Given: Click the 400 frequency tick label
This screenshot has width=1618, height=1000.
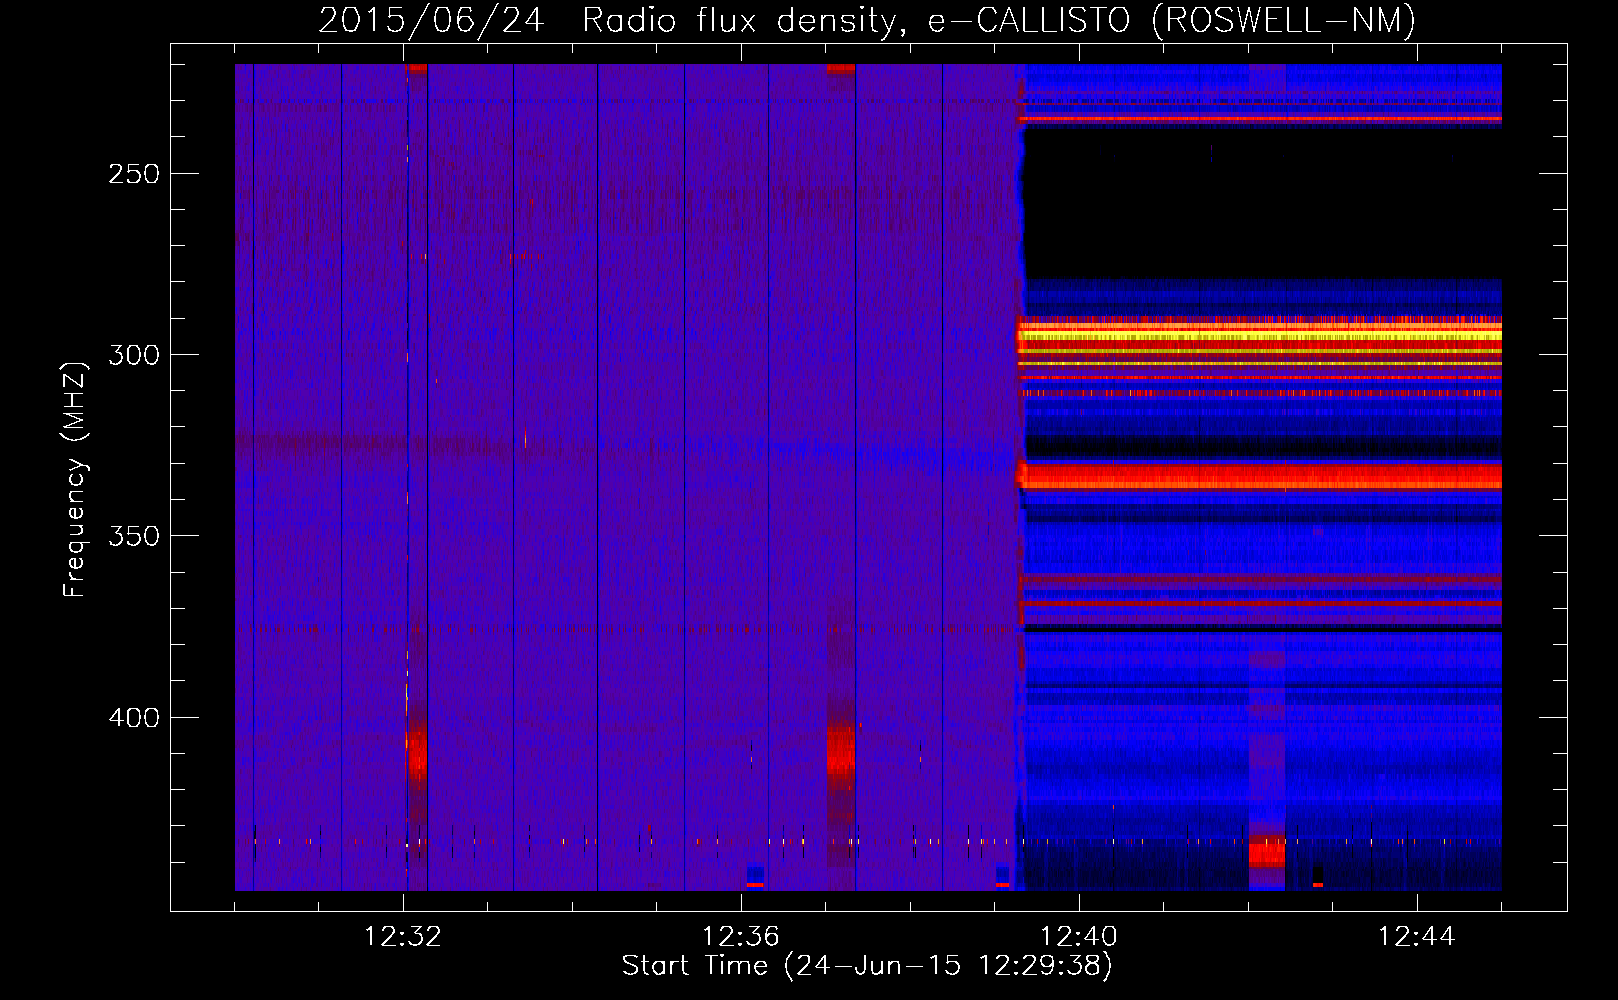Looking at the screenshot, I should tap(135, 718).
